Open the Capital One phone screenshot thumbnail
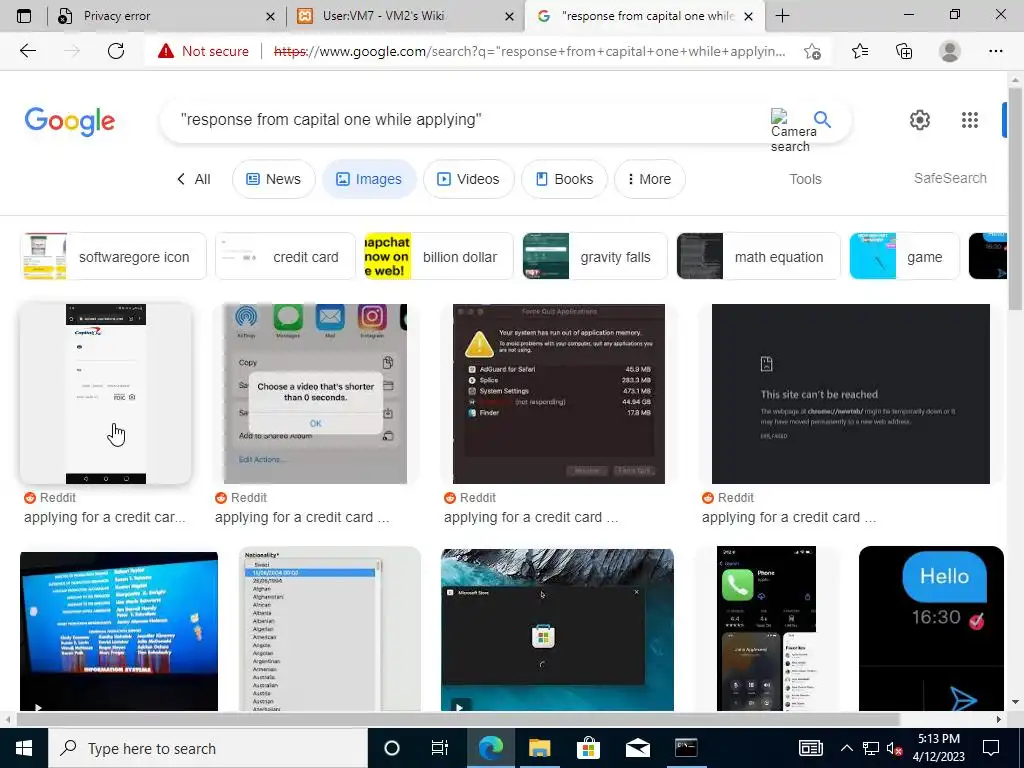Screen dimensions: 1024x768 (106, 394)
